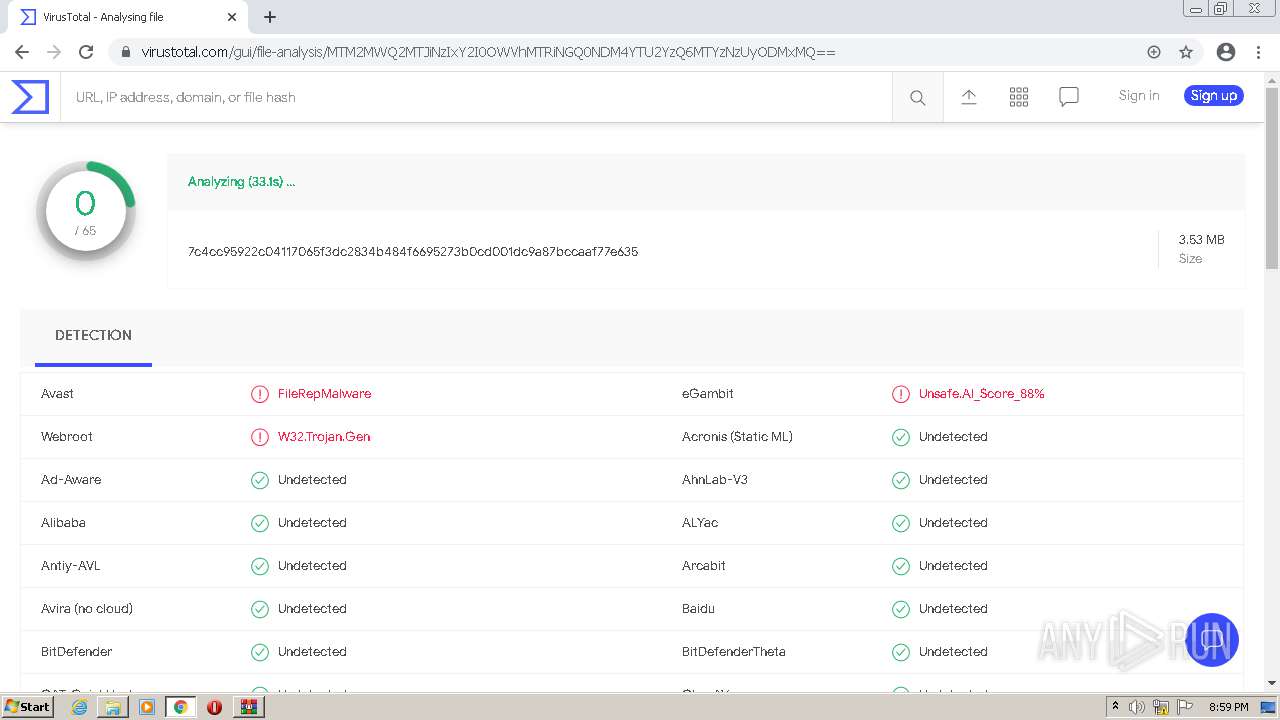Bookmark this page with star icon

point(1186,52)
